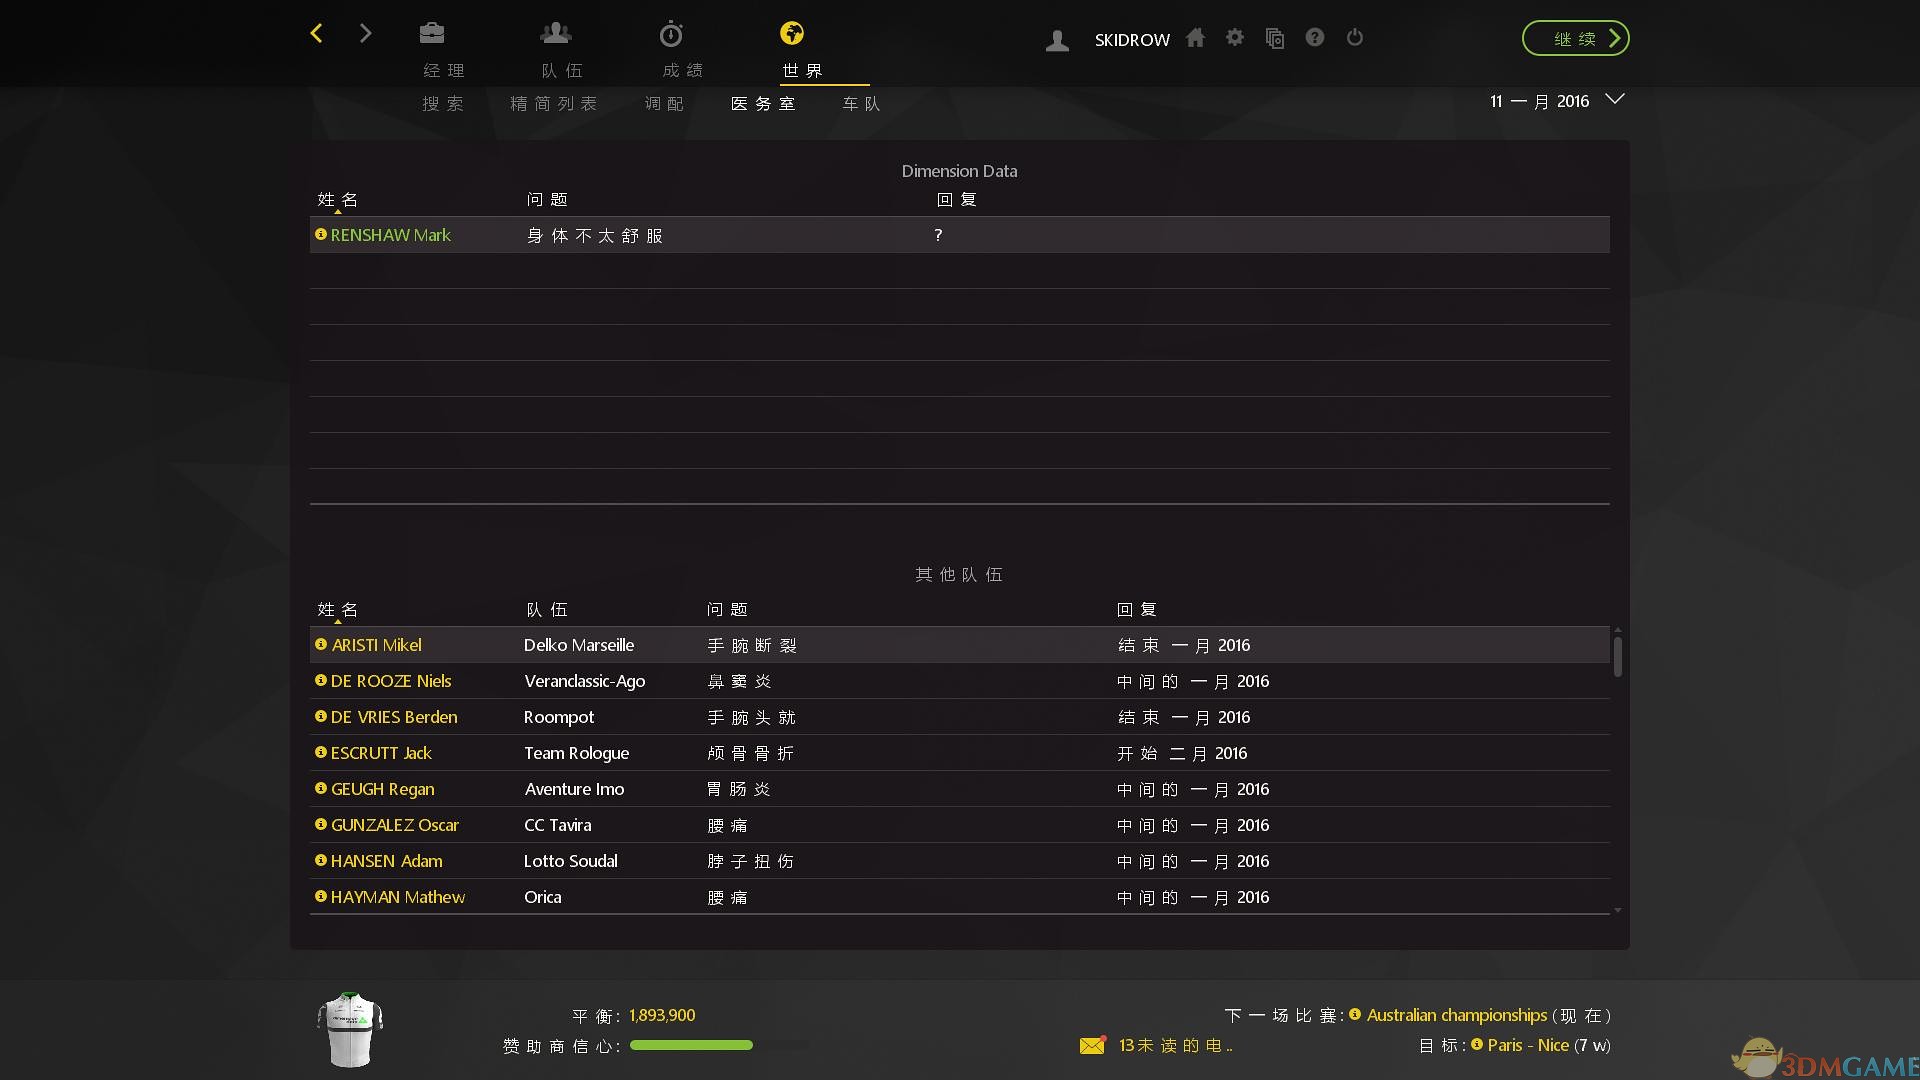The width and height of the screenshot is (1920, 1080).
Task: Click the forward arrow navigation icon
Action: (365, 34)
